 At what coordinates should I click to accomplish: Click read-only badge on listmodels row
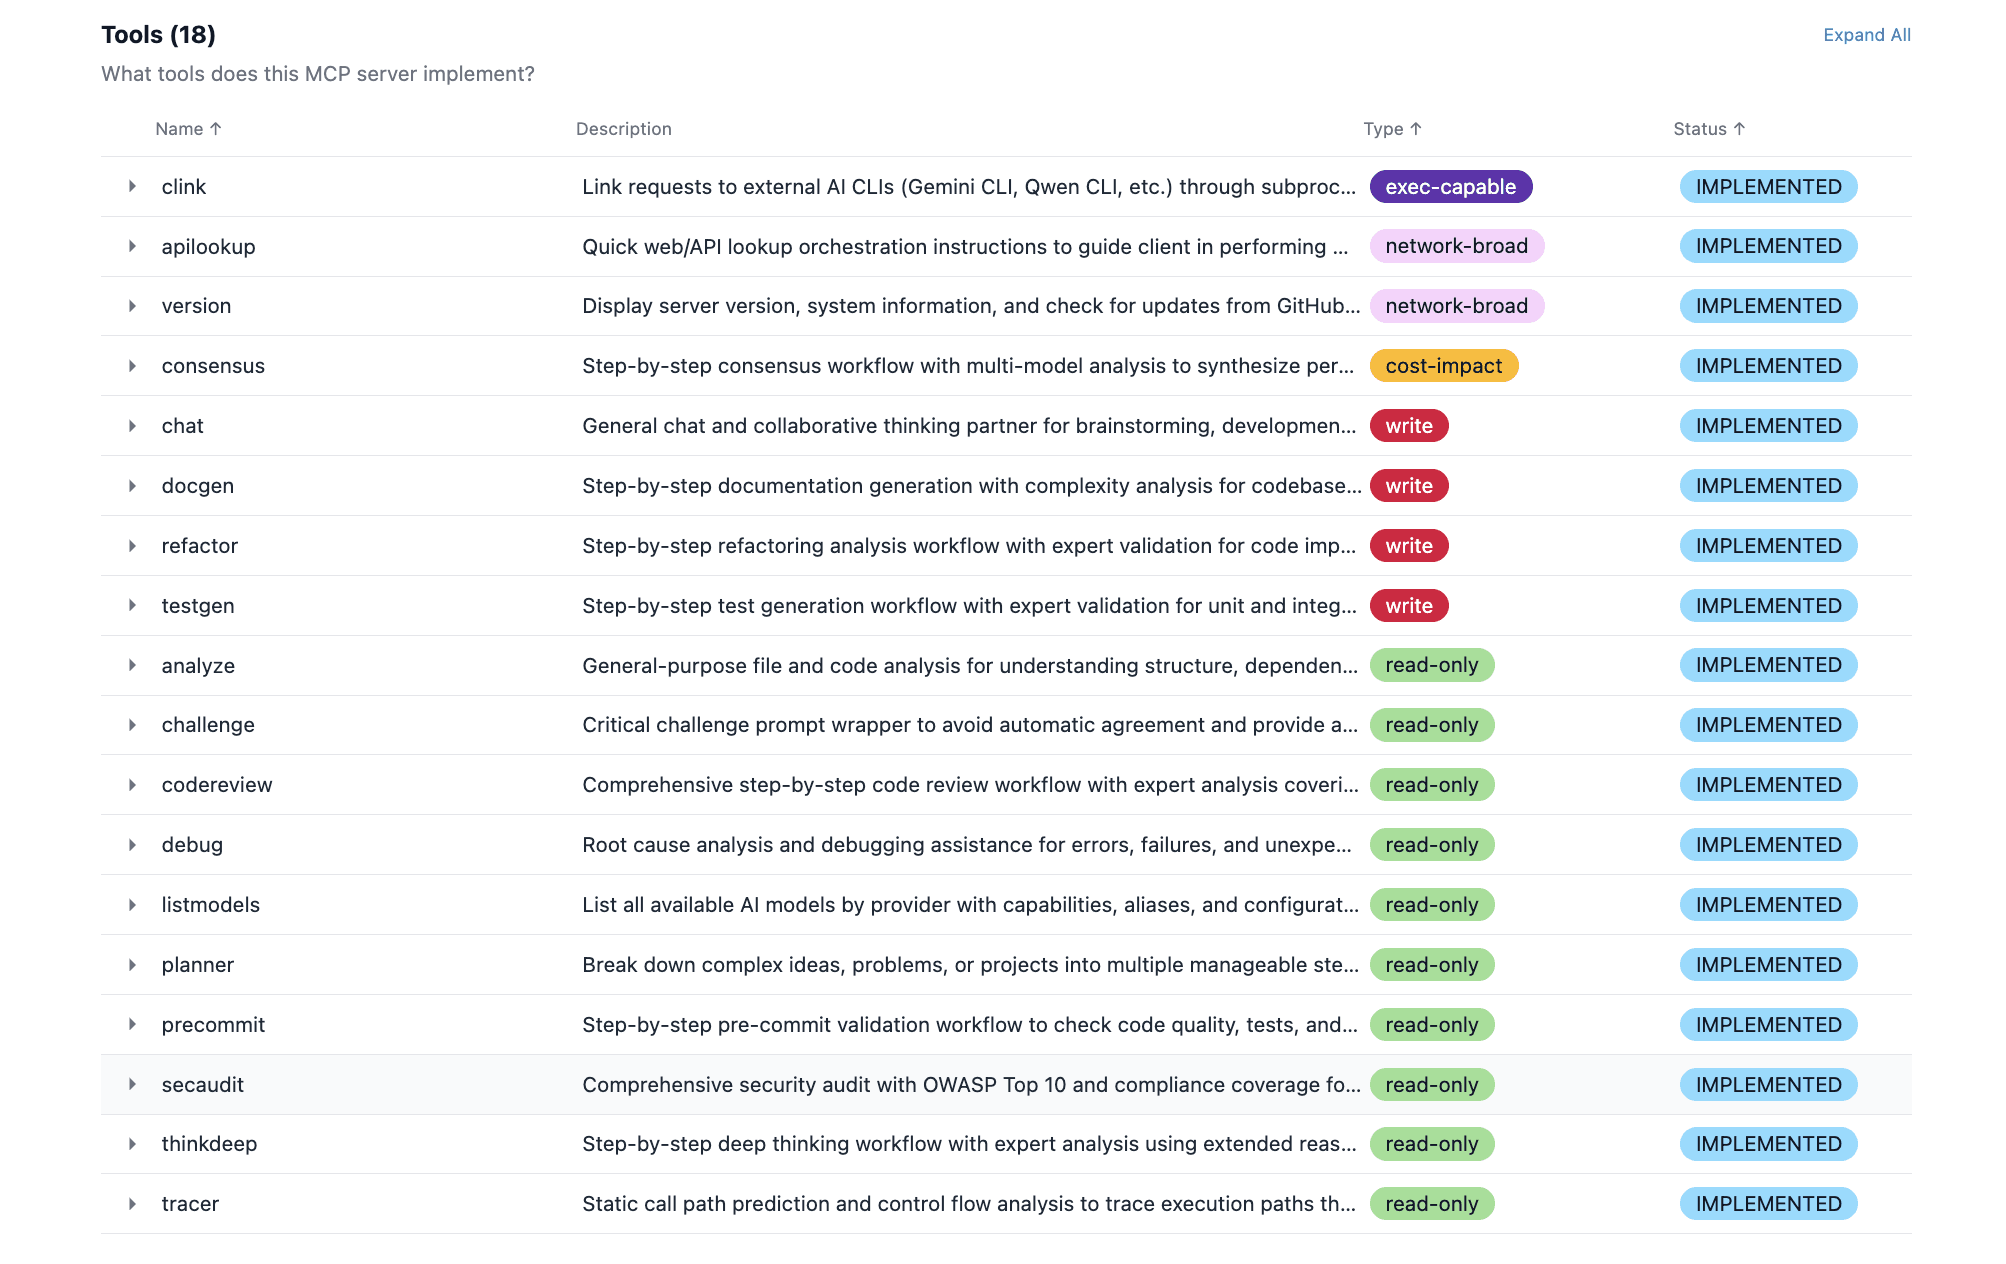click(1431, 905)
